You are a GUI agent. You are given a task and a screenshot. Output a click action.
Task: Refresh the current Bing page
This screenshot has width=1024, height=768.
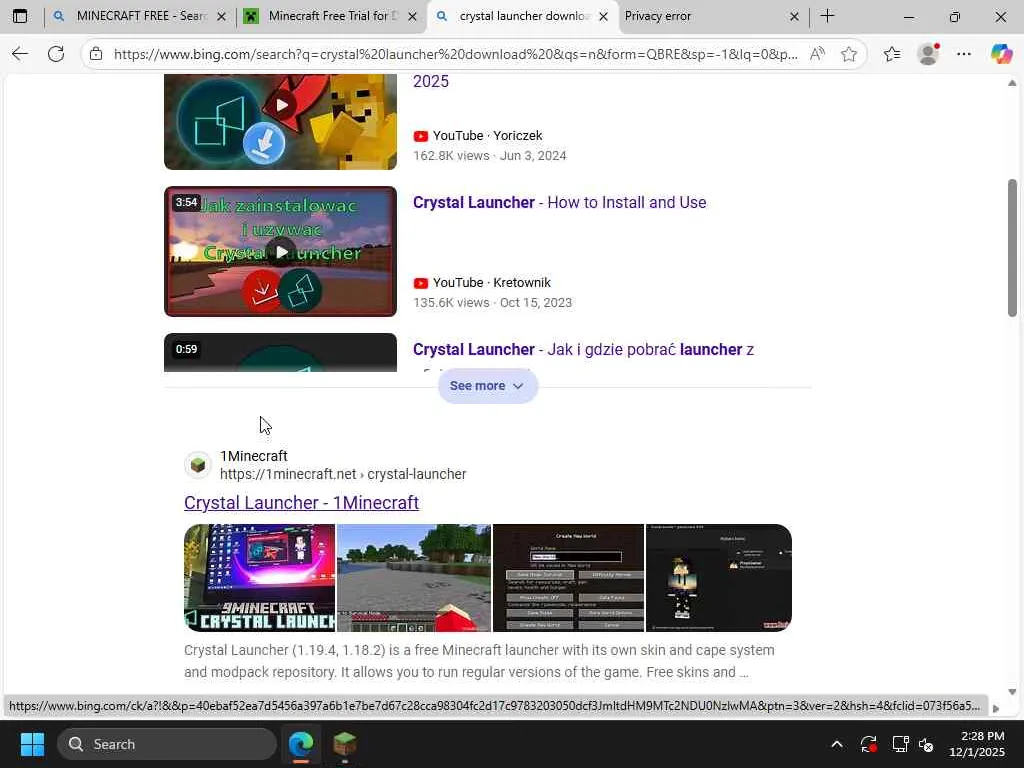pos(56,54)
